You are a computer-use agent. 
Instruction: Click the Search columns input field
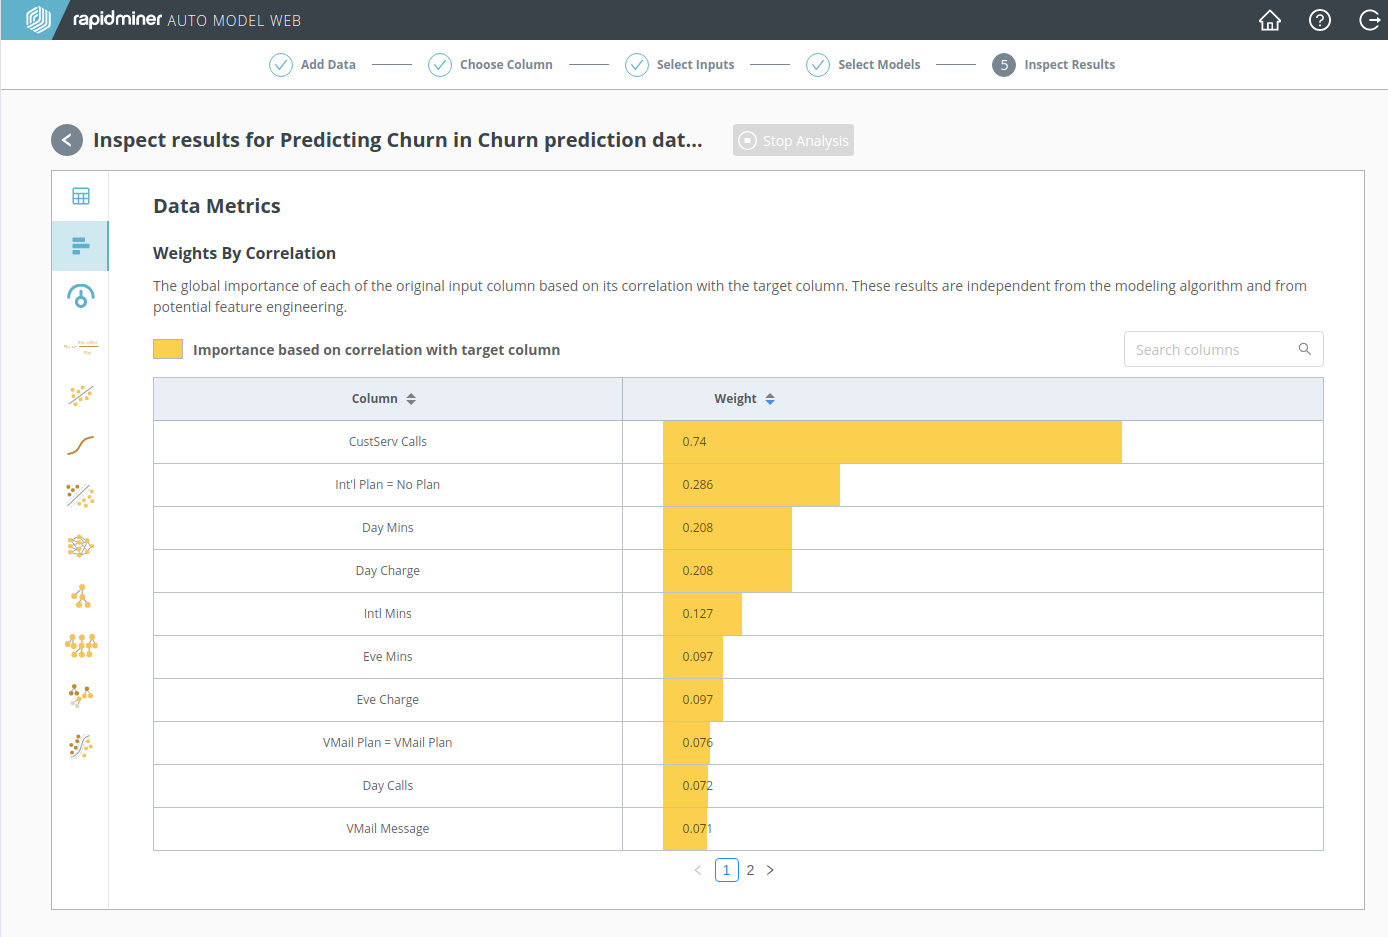click(1212, 349)
